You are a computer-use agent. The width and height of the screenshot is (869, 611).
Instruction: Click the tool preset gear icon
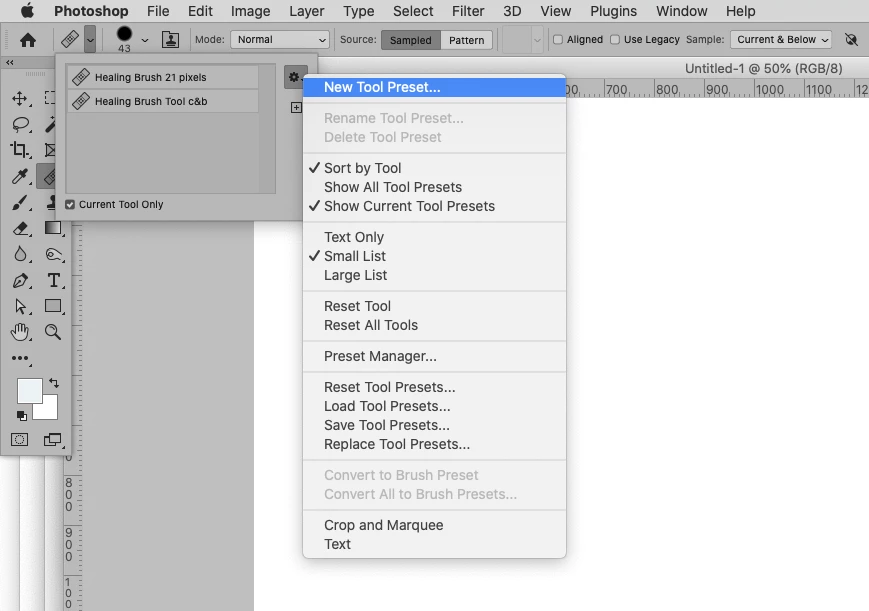click(294, 77)
